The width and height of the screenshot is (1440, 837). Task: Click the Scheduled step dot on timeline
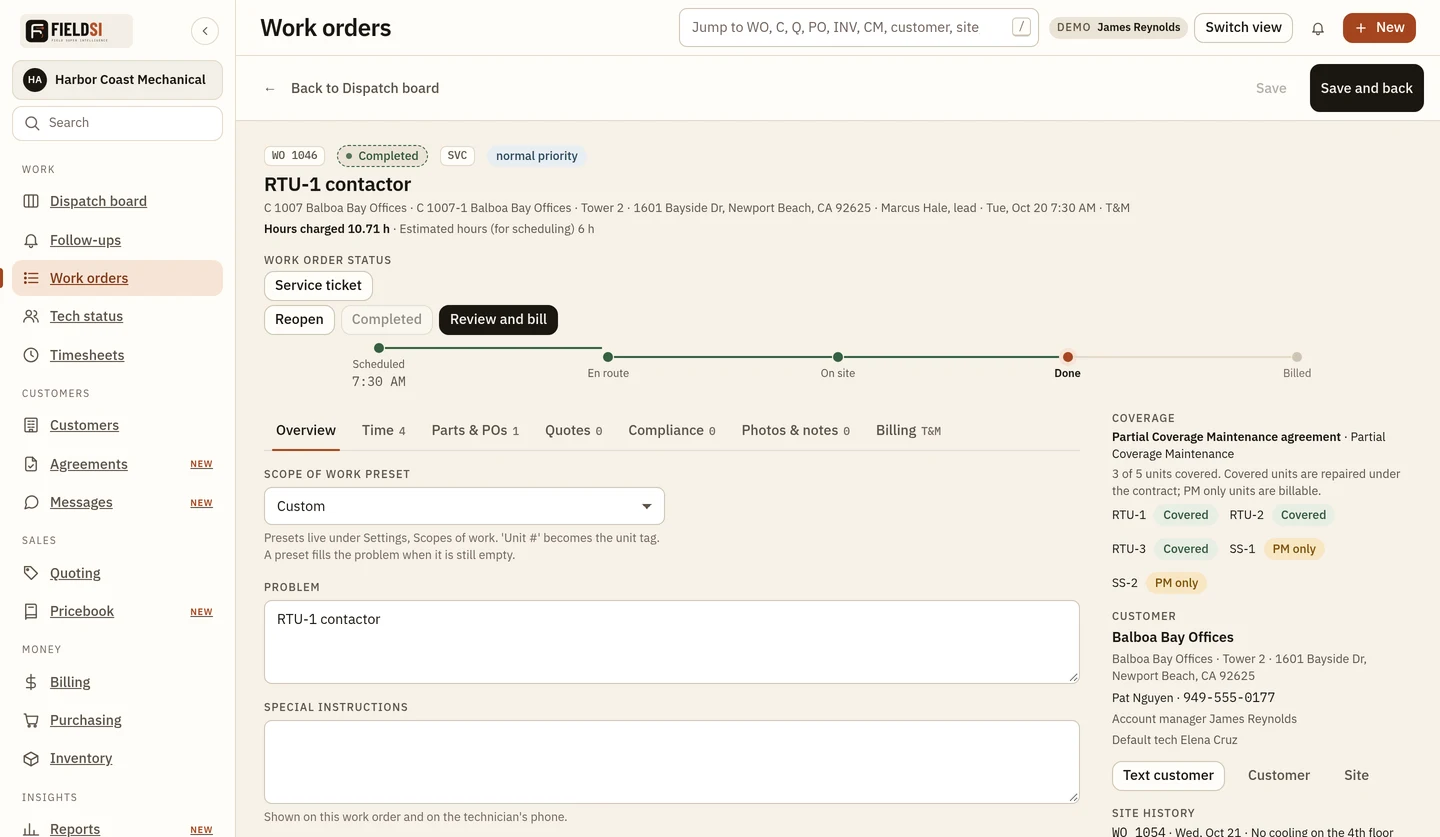point(379,348)
